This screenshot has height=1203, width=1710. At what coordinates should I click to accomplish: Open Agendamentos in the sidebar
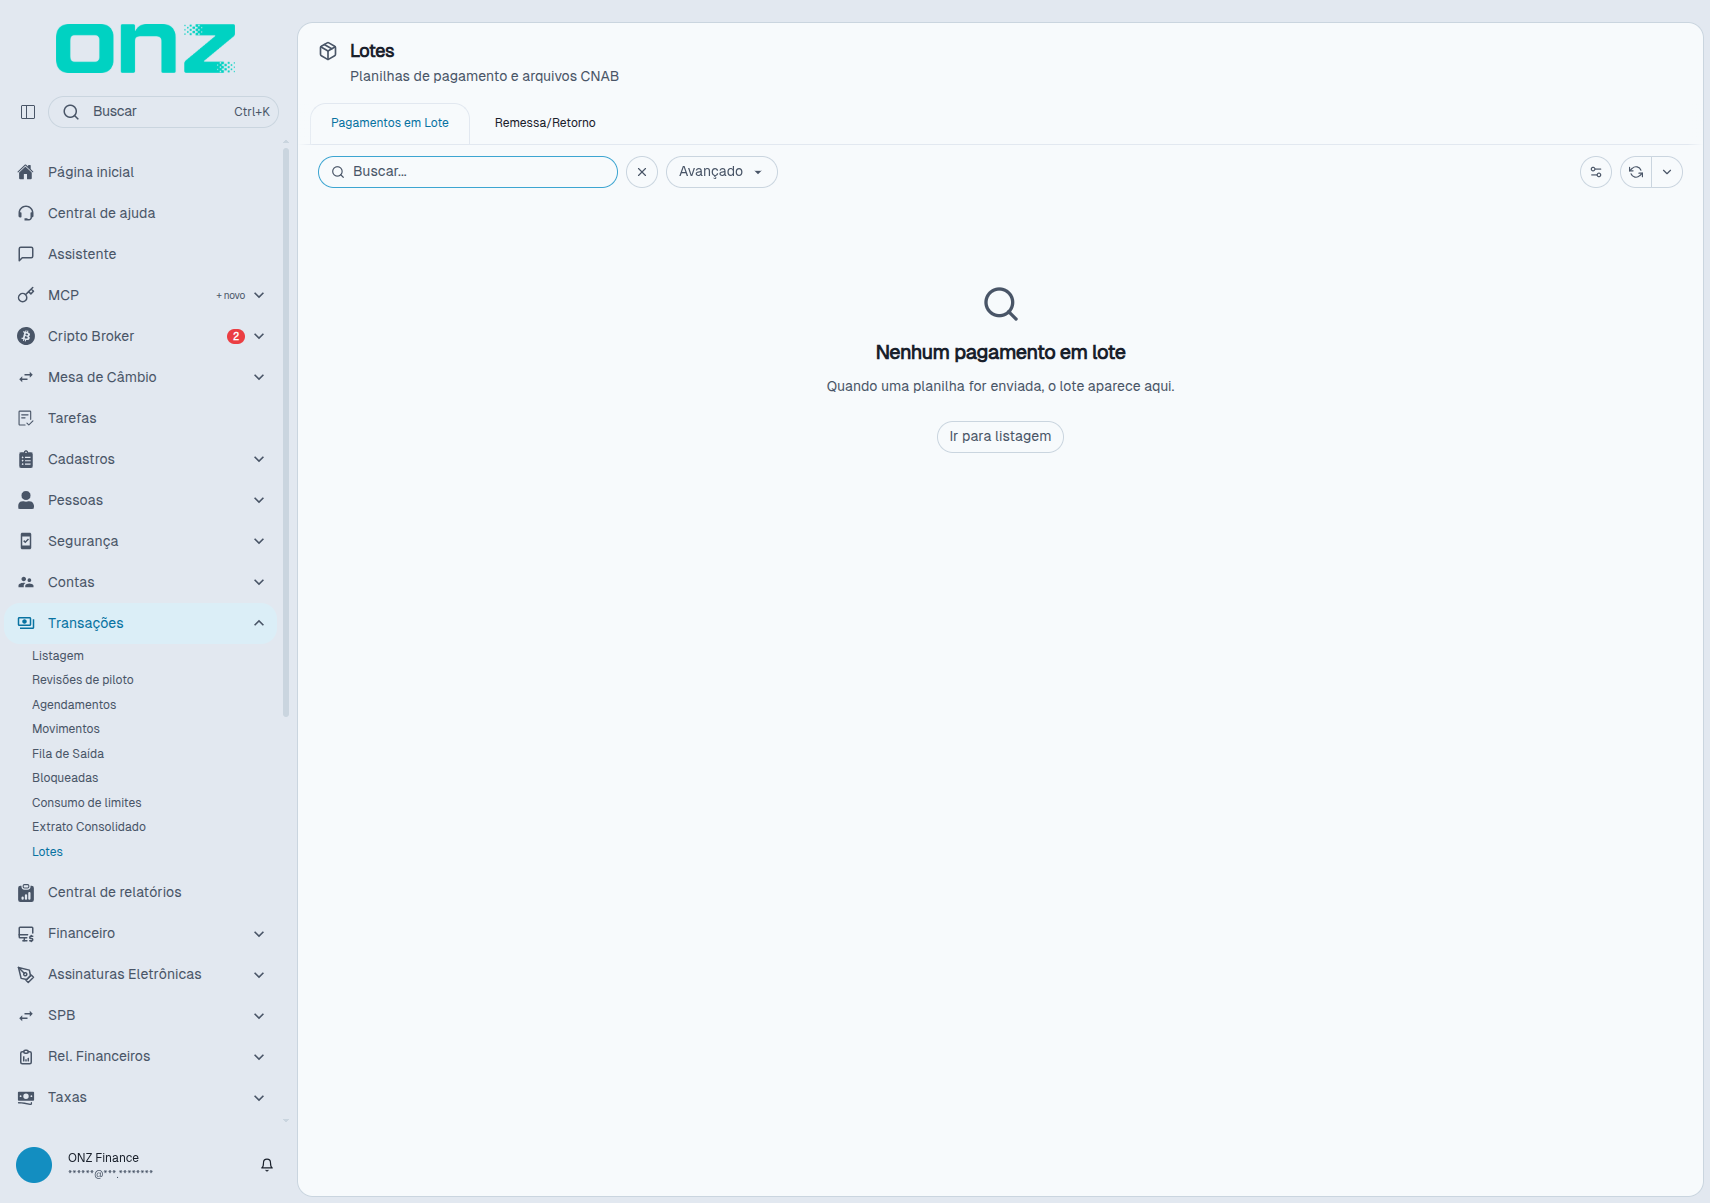74,705
